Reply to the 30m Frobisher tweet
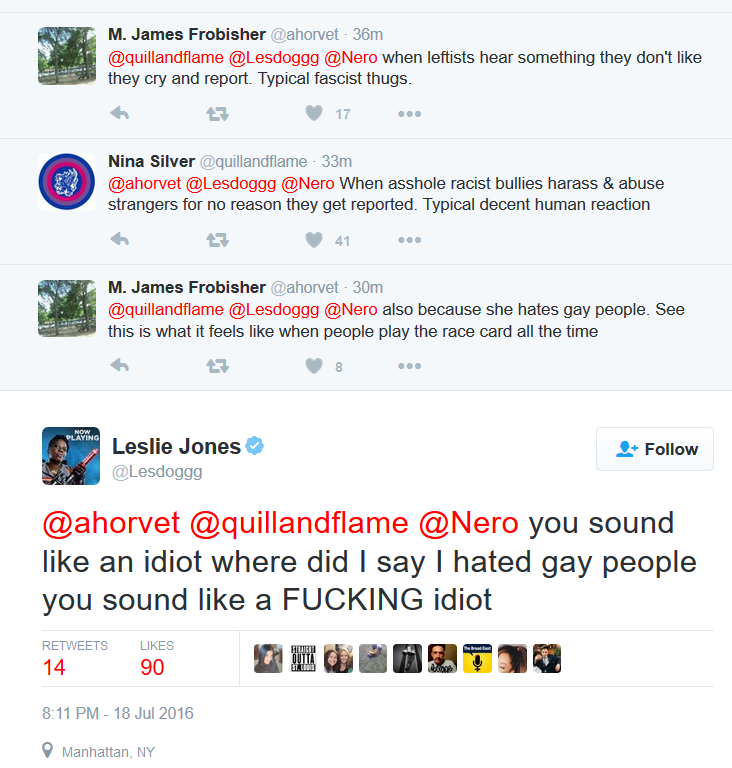 click(120, 365)
